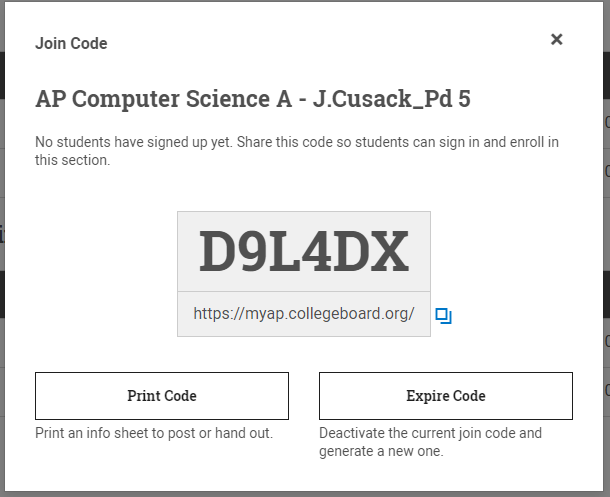This screenshot has width=610, height=497.
Task: Click the 'Deactivate the current join code' description
Action: (431, 442)
